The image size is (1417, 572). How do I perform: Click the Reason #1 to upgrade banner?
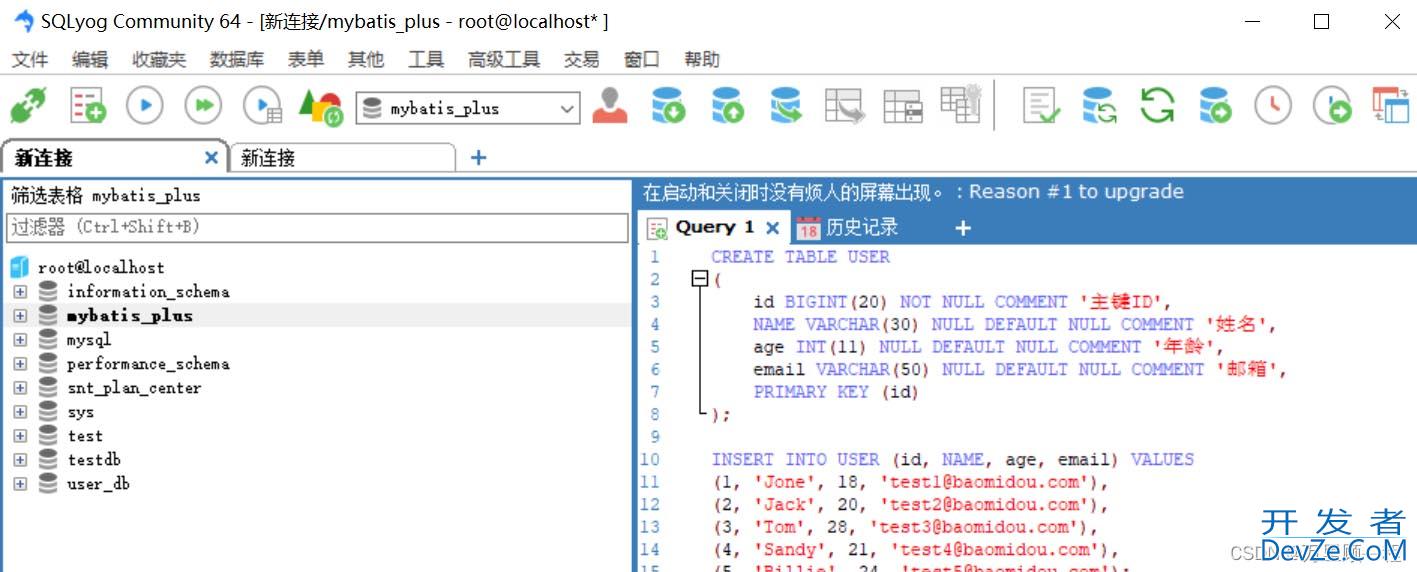pos(913,191)
